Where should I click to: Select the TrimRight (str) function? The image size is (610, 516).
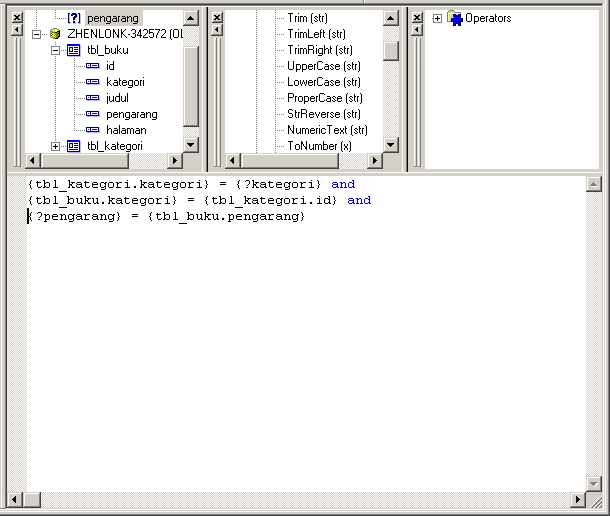320,50
